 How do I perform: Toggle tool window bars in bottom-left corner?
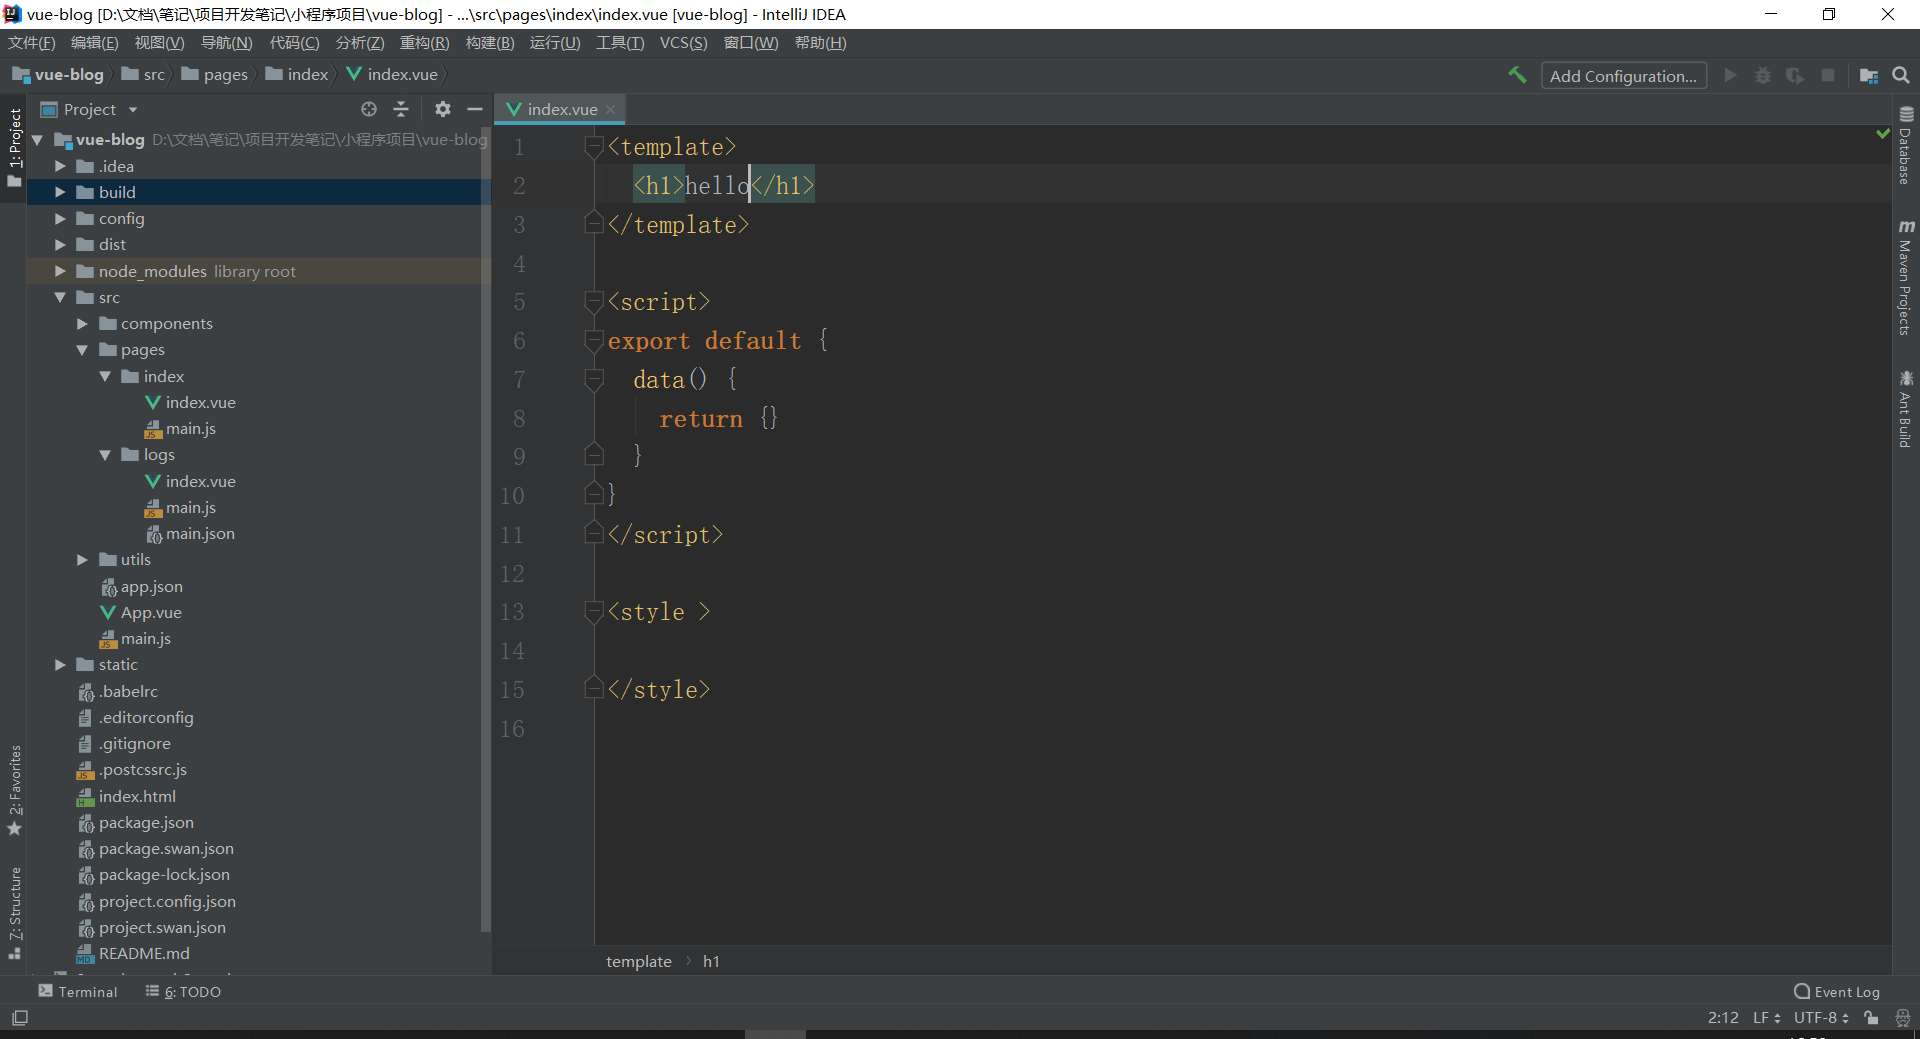[x=20, y=1018]
